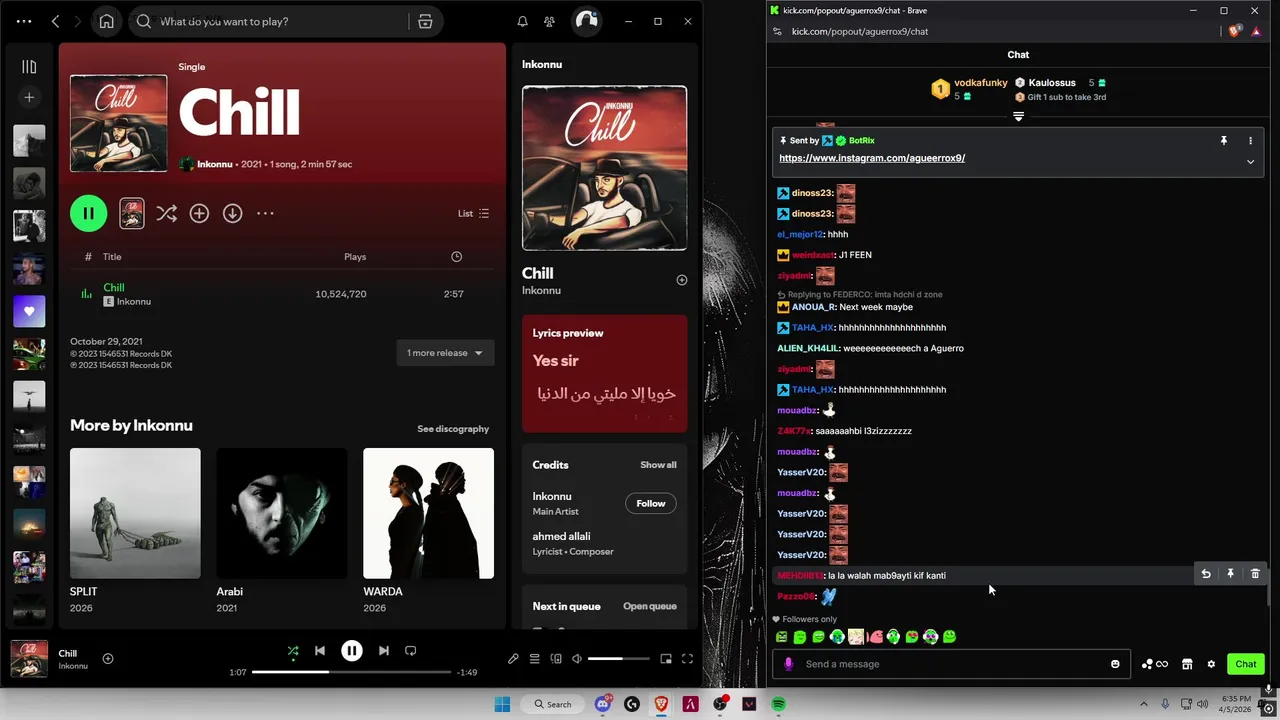The image size is (1280, 720).
Task: Pause the single with the large green button
Action: pos(88,213)
